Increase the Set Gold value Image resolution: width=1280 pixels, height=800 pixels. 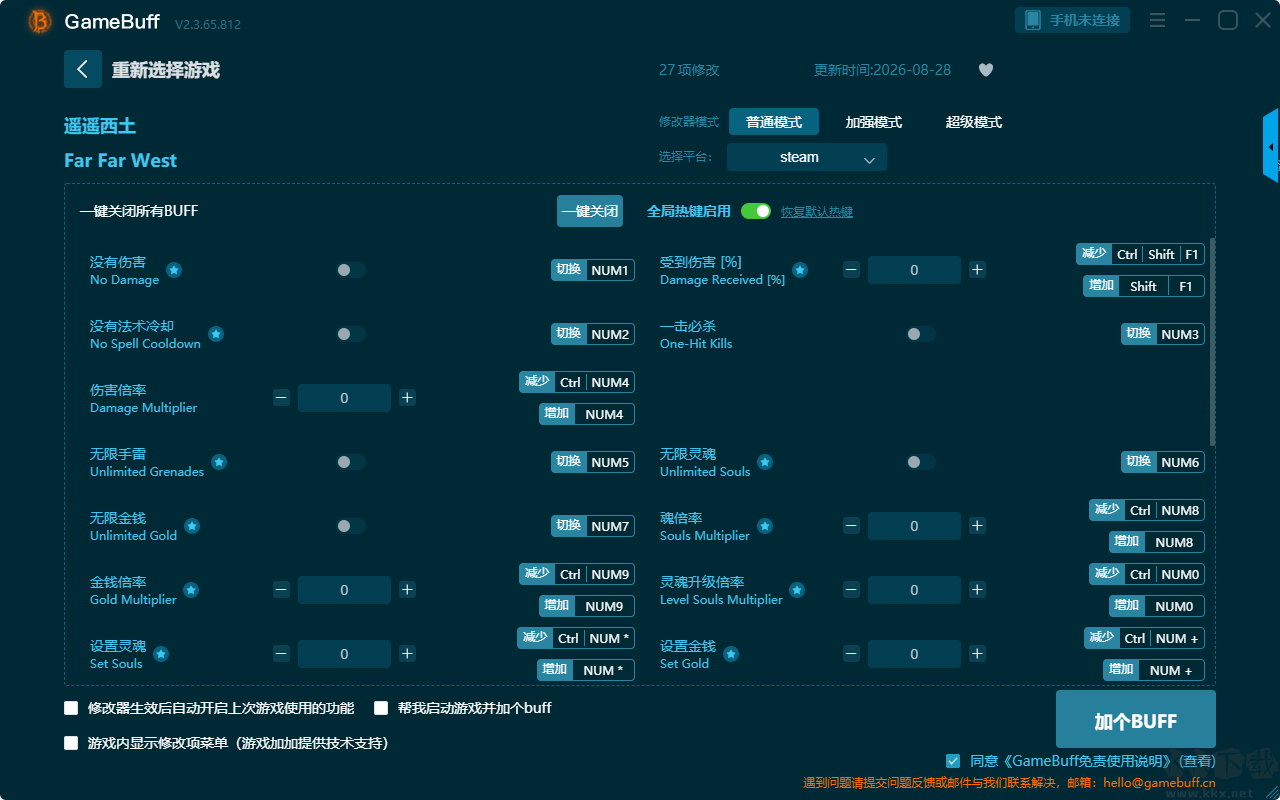[x=977, y=654]
